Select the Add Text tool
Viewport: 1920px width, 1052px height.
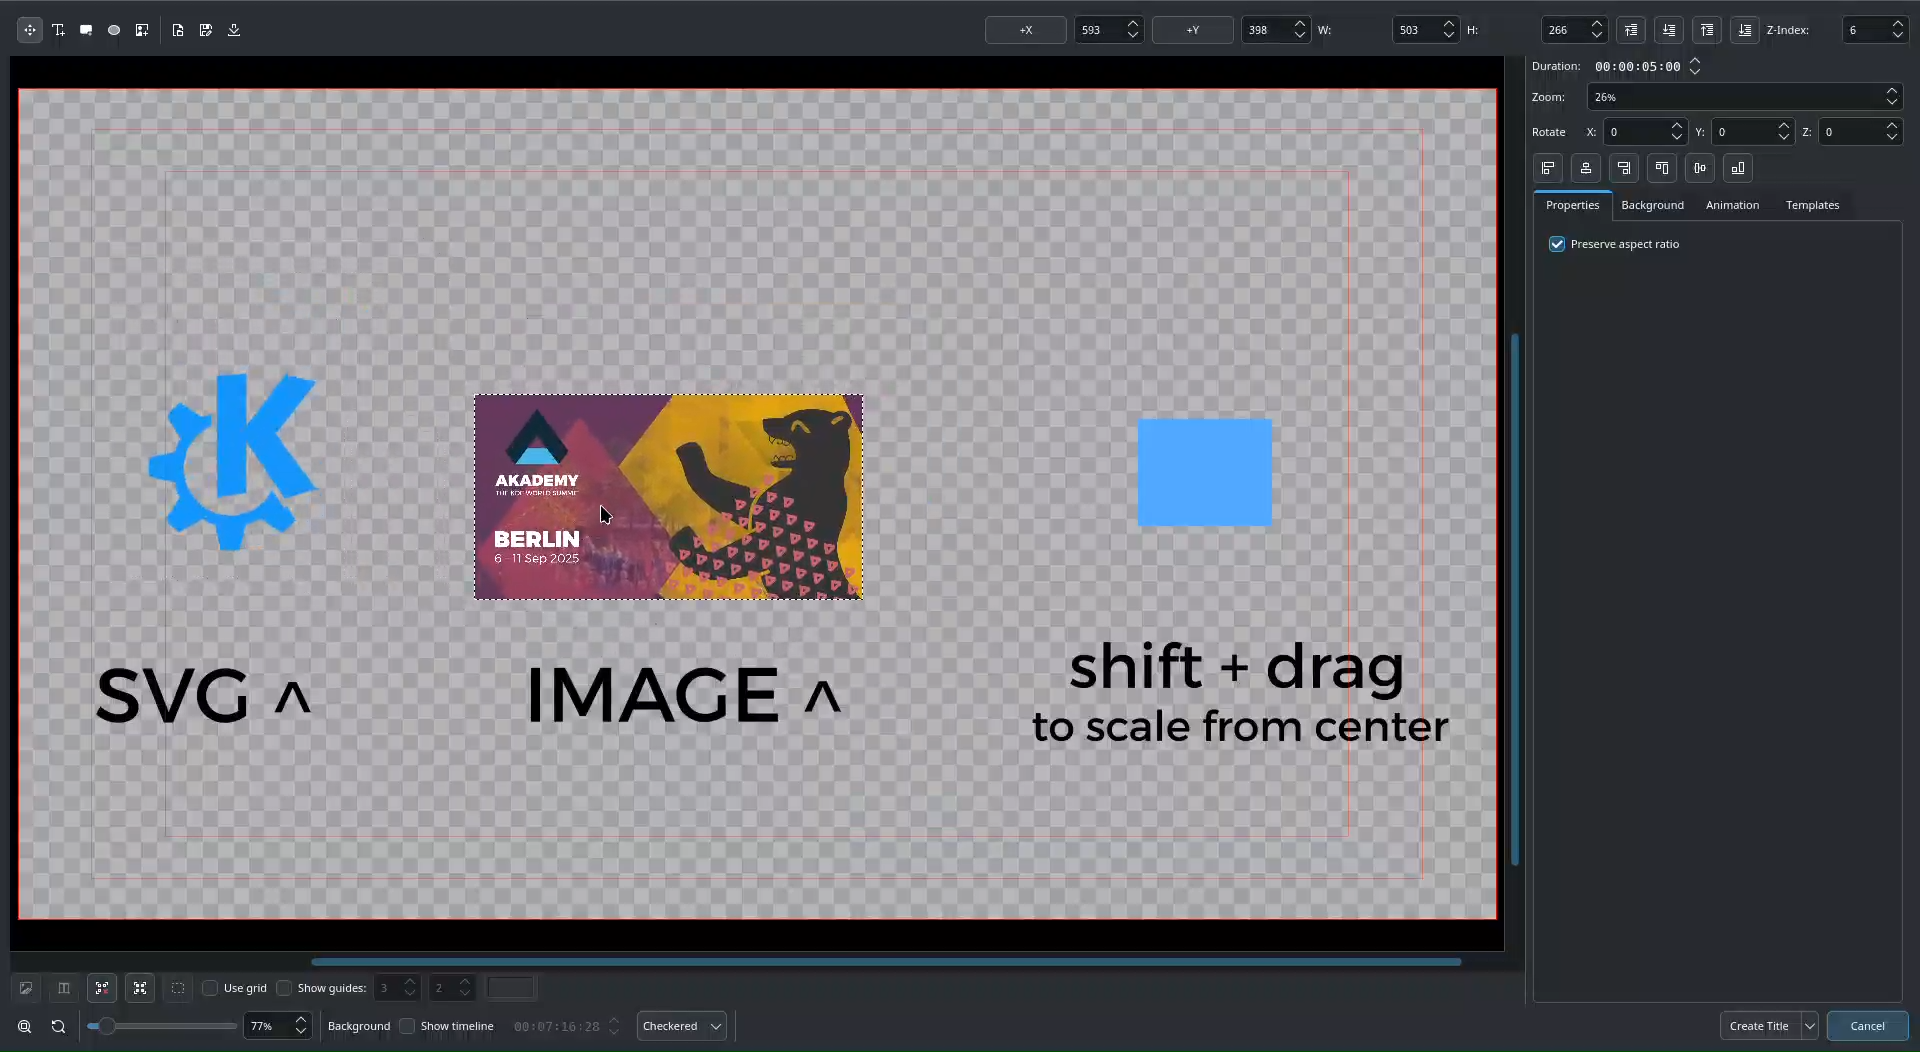pos(58,30)
